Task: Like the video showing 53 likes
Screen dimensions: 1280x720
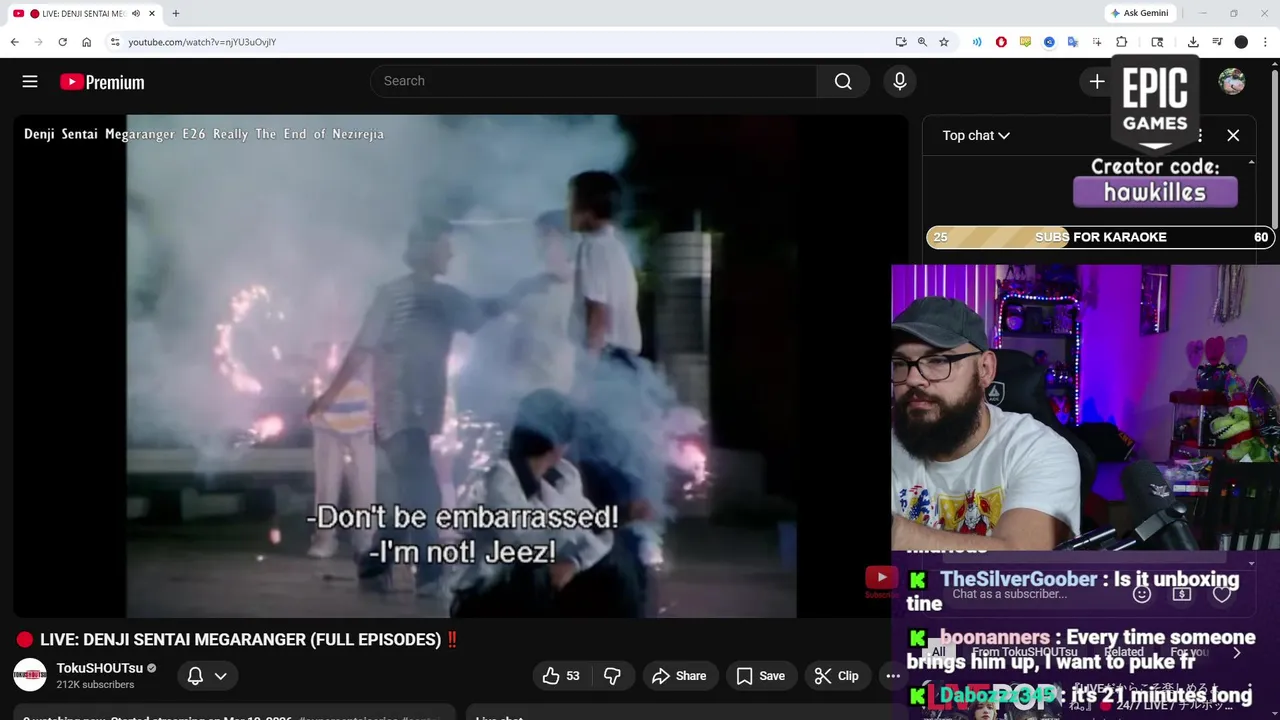Action: click(x=561, y=676)
